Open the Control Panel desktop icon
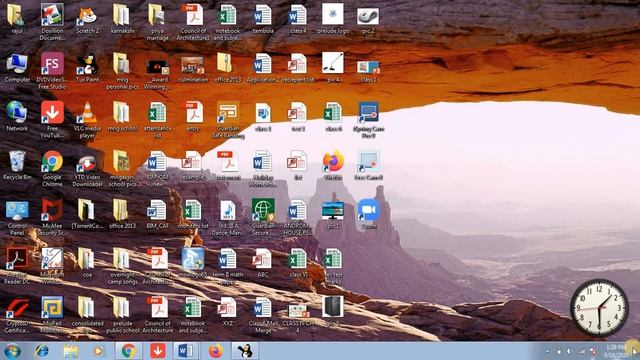The image size is (640, 360). click(x=17, y=217)
